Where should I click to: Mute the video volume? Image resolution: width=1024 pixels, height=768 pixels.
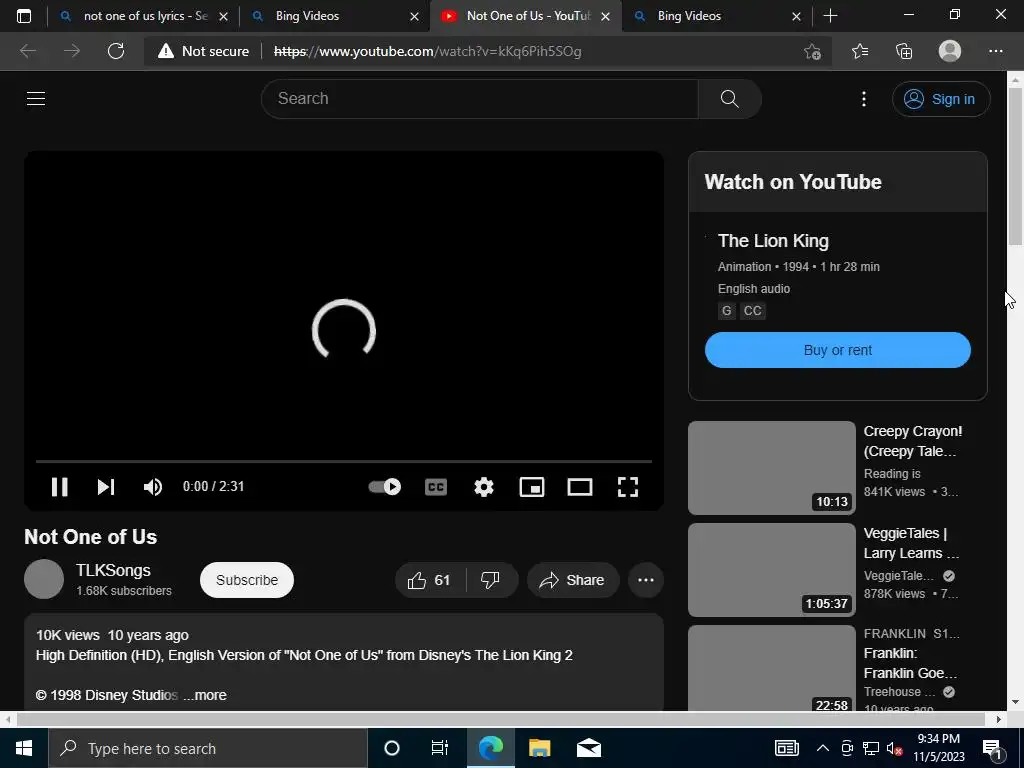coord(153,487)
